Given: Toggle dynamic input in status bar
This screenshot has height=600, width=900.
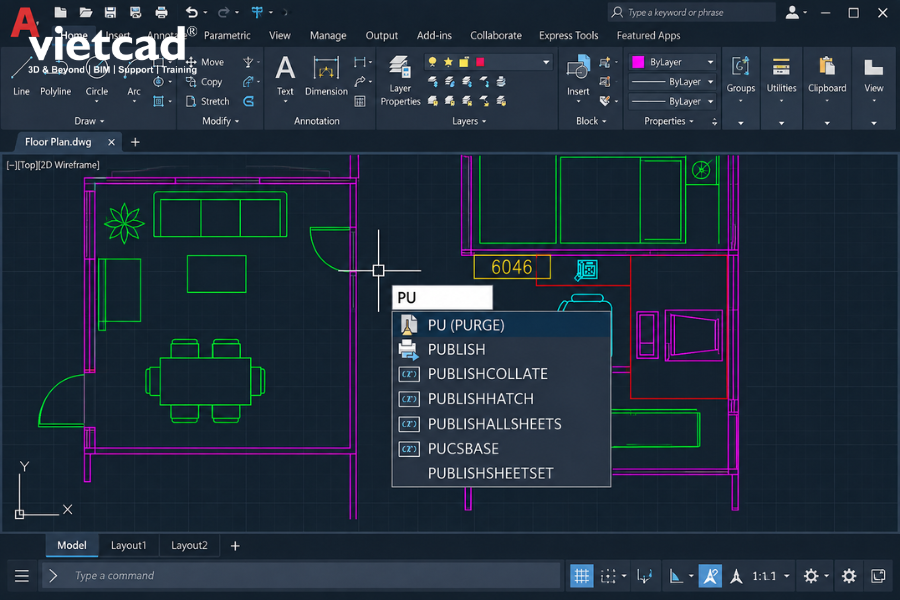Looking at the screenshot, I should pos(645,575).
